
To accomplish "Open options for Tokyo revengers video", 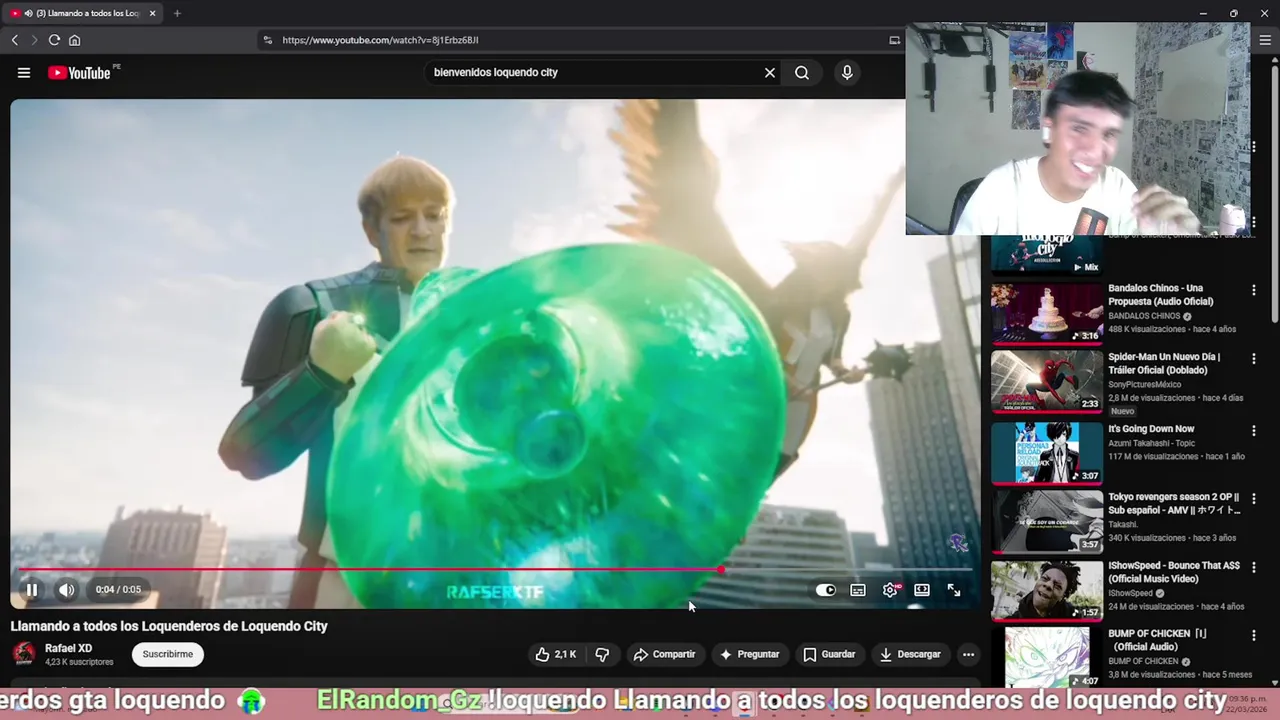I will [x=1253, y=498].
